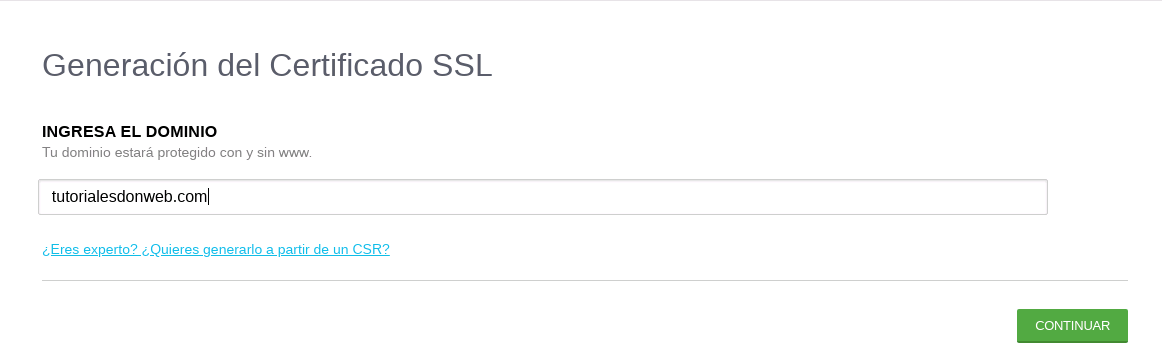1162x361 pixels.
Task: Select the "Generación del Certificado SSL" heading
Action: (x=267, y=65)
